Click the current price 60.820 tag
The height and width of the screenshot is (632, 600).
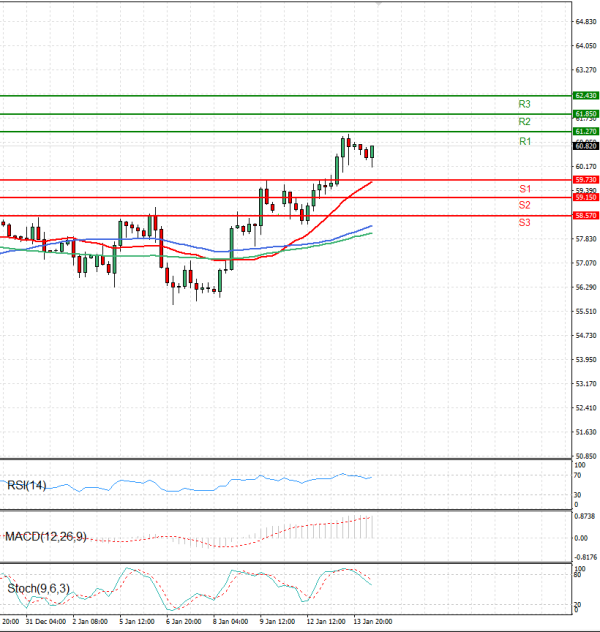click(x=586, y=146)
